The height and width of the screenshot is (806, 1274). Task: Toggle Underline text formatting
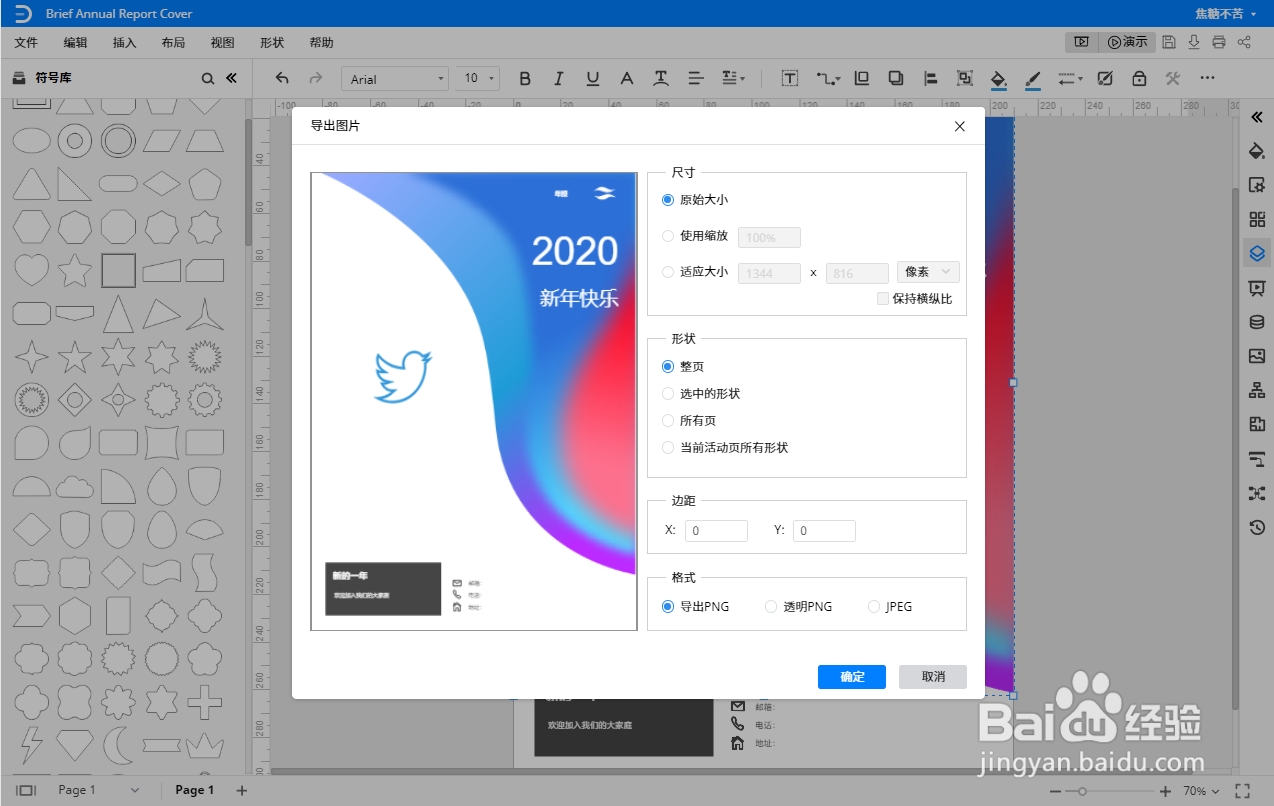coord(593,78)
